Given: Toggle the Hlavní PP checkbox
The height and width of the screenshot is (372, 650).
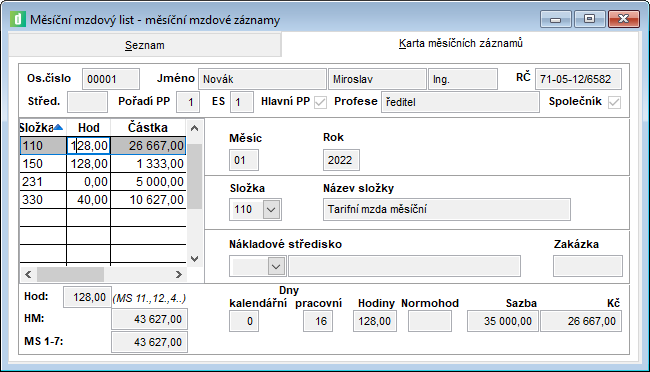Looking at the screenshot, I should tap(320, 102).
